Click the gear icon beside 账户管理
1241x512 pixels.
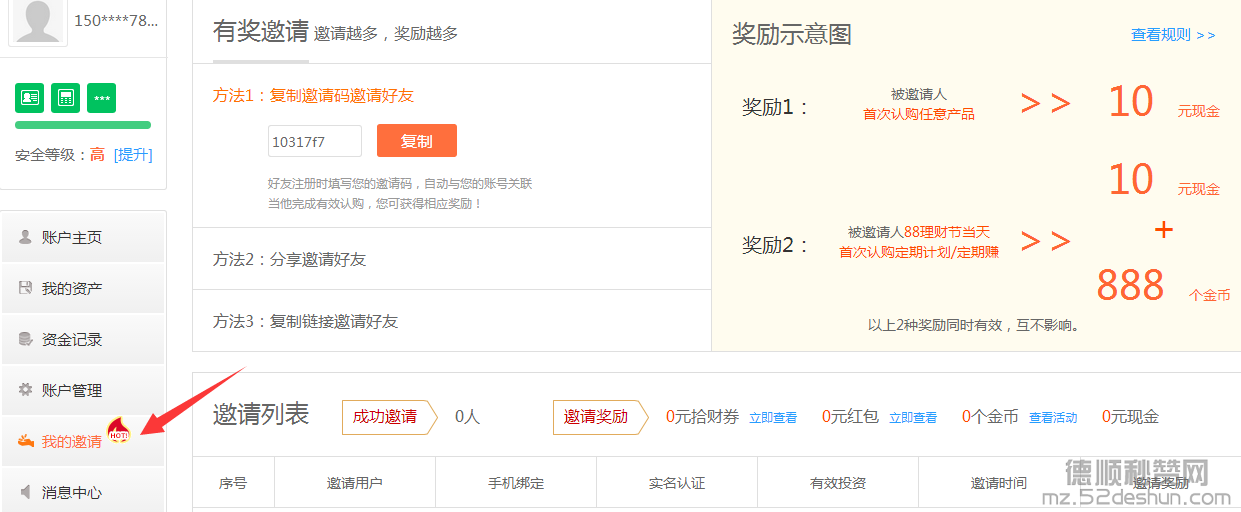pyautogui.click(x=26, y=390)
